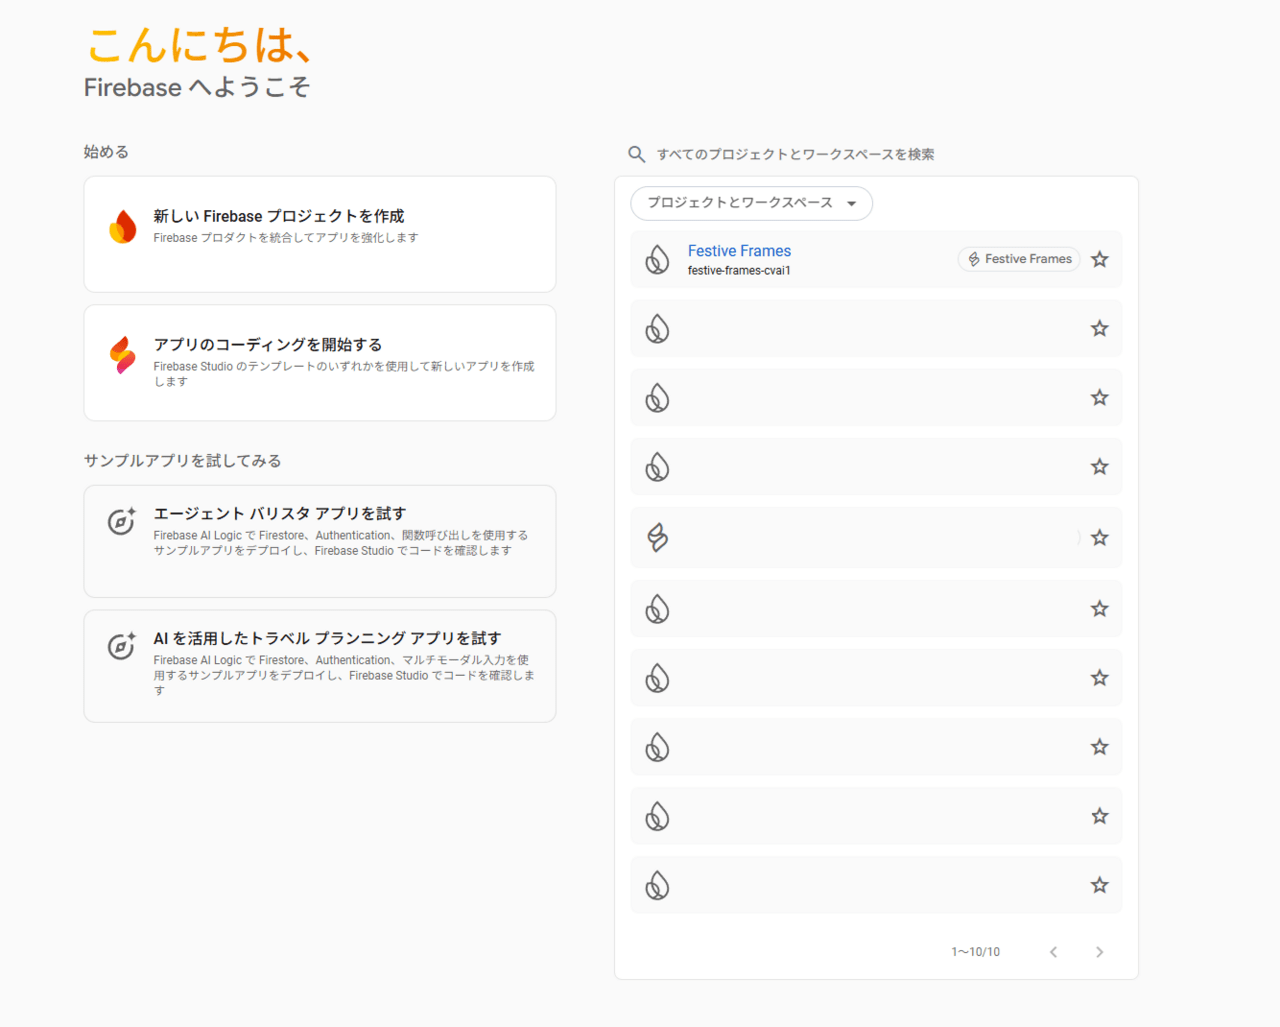
Task: Click the サンプルアプリを試してみる section heading
Action: point(182,461)
